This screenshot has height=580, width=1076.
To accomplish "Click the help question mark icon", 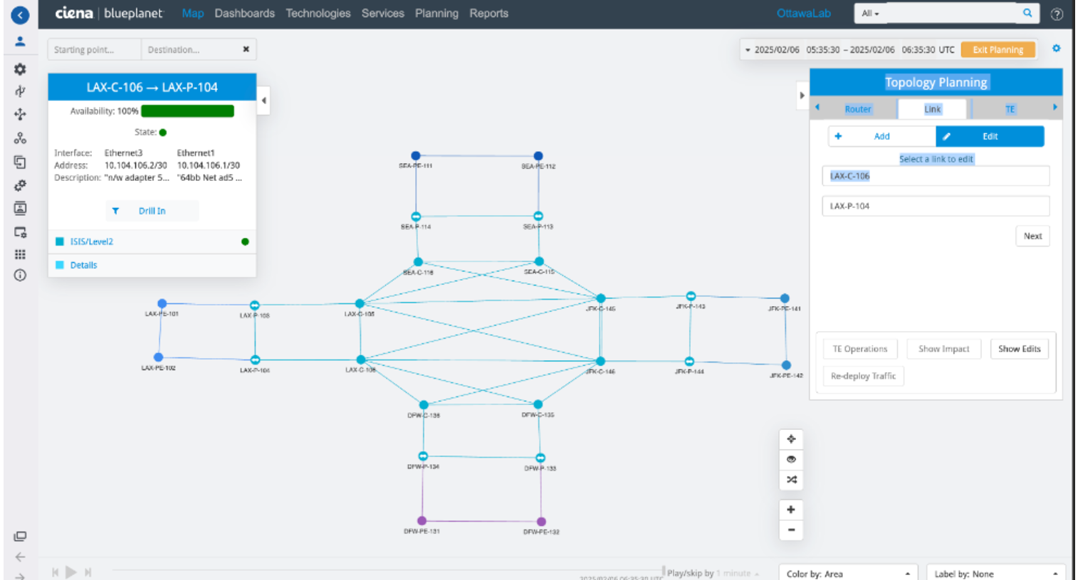I will (1057, 14).
